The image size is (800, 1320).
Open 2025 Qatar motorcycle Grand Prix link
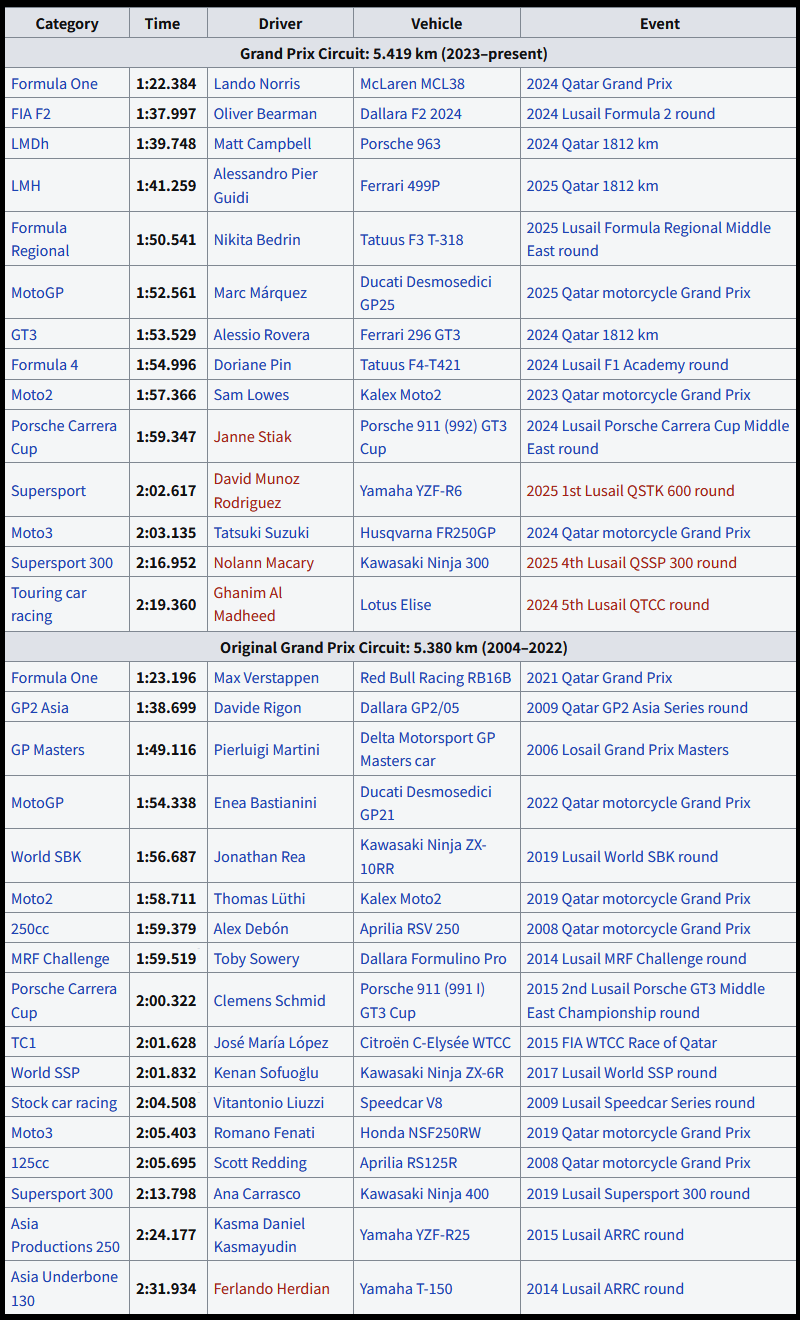coord(638,293)
